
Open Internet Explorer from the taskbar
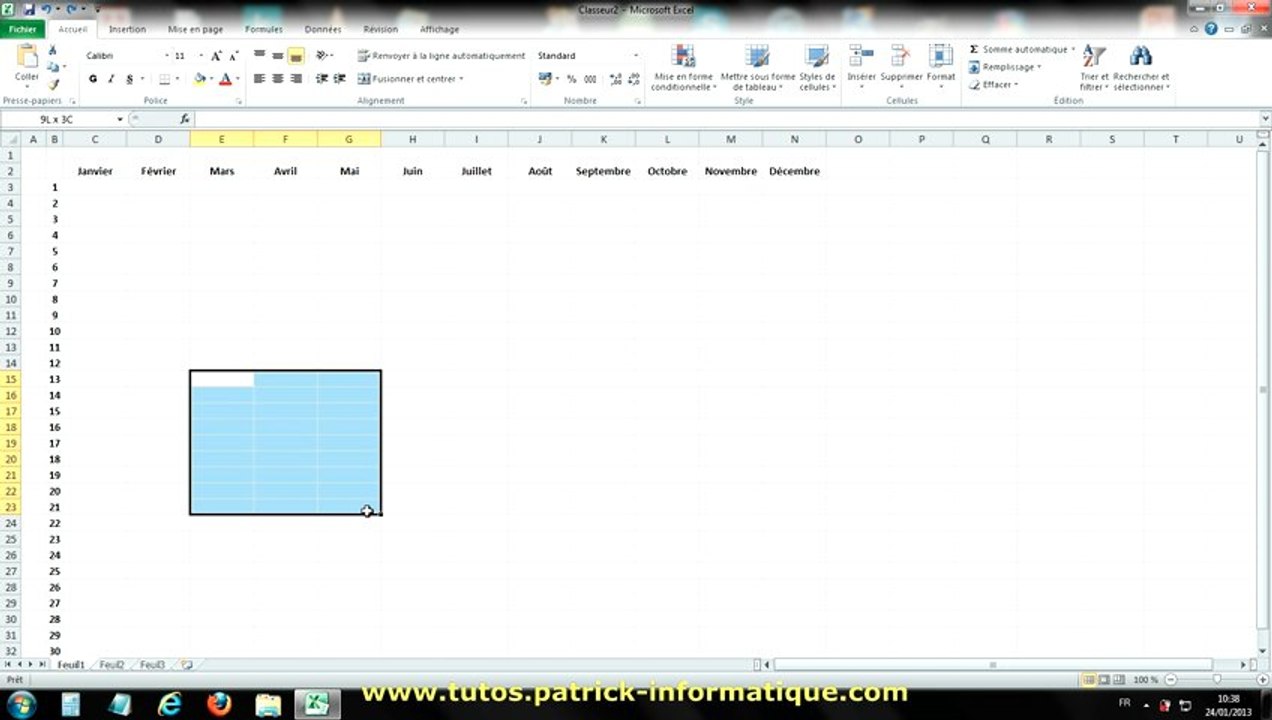[169, 704]
